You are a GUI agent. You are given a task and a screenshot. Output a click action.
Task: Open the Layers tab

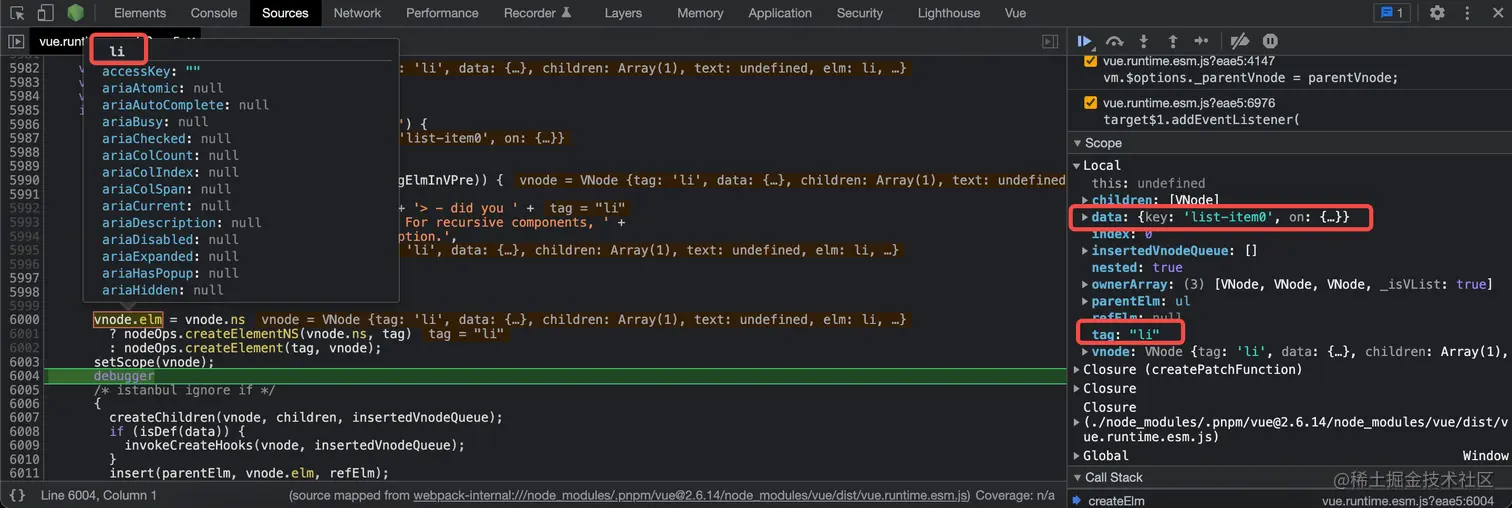tap(623, 13)
